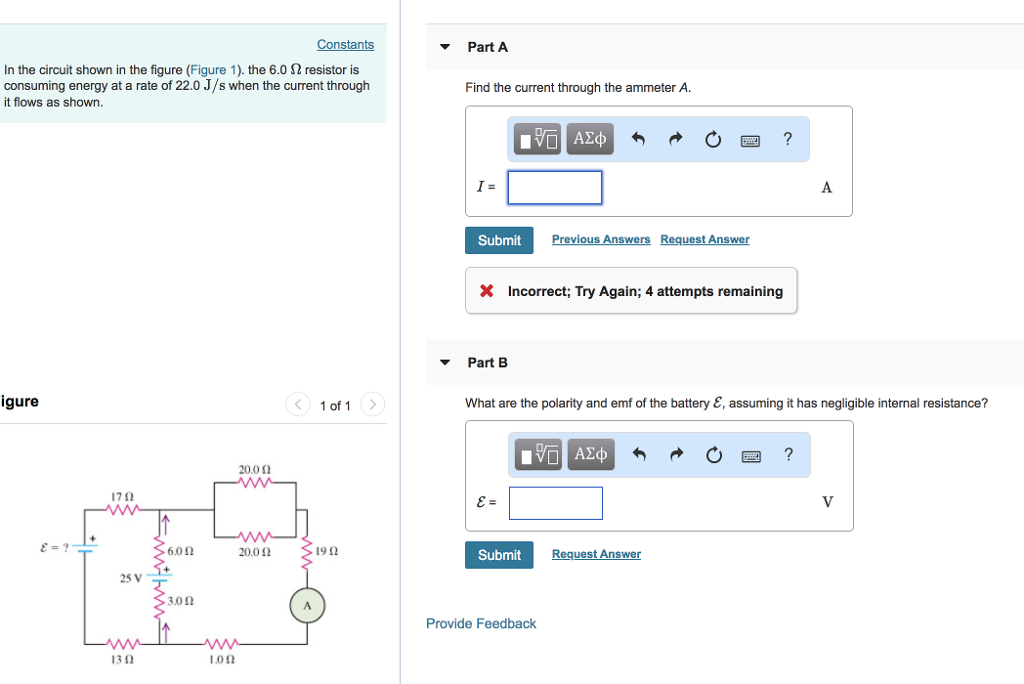1024x684 pixels.
Task: Click the help question mark in Part B toolbar
Action: [x=788, y=454]
